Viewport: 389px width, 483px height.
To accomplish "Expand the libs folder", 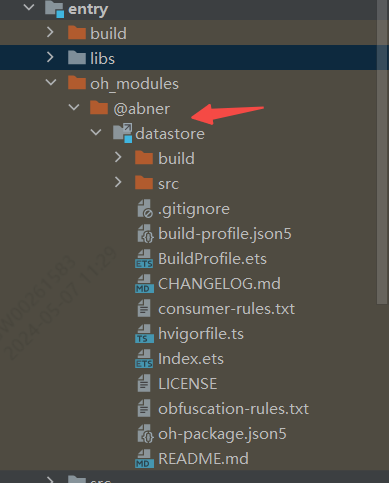I will click(50, 57).
